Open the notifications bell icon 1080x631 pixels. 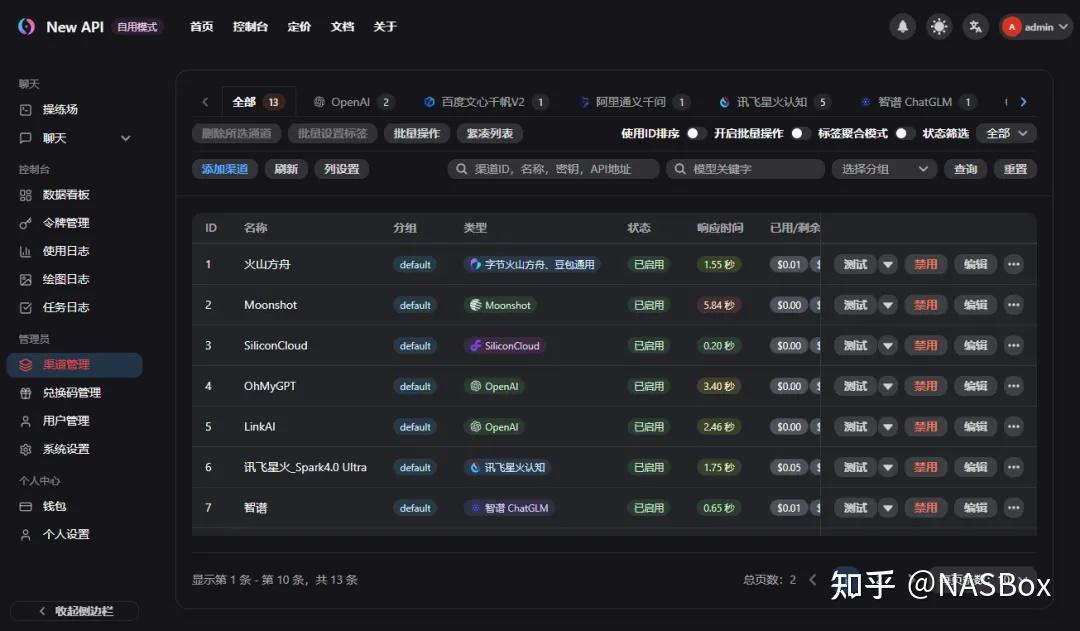click(x=902, y=27)
